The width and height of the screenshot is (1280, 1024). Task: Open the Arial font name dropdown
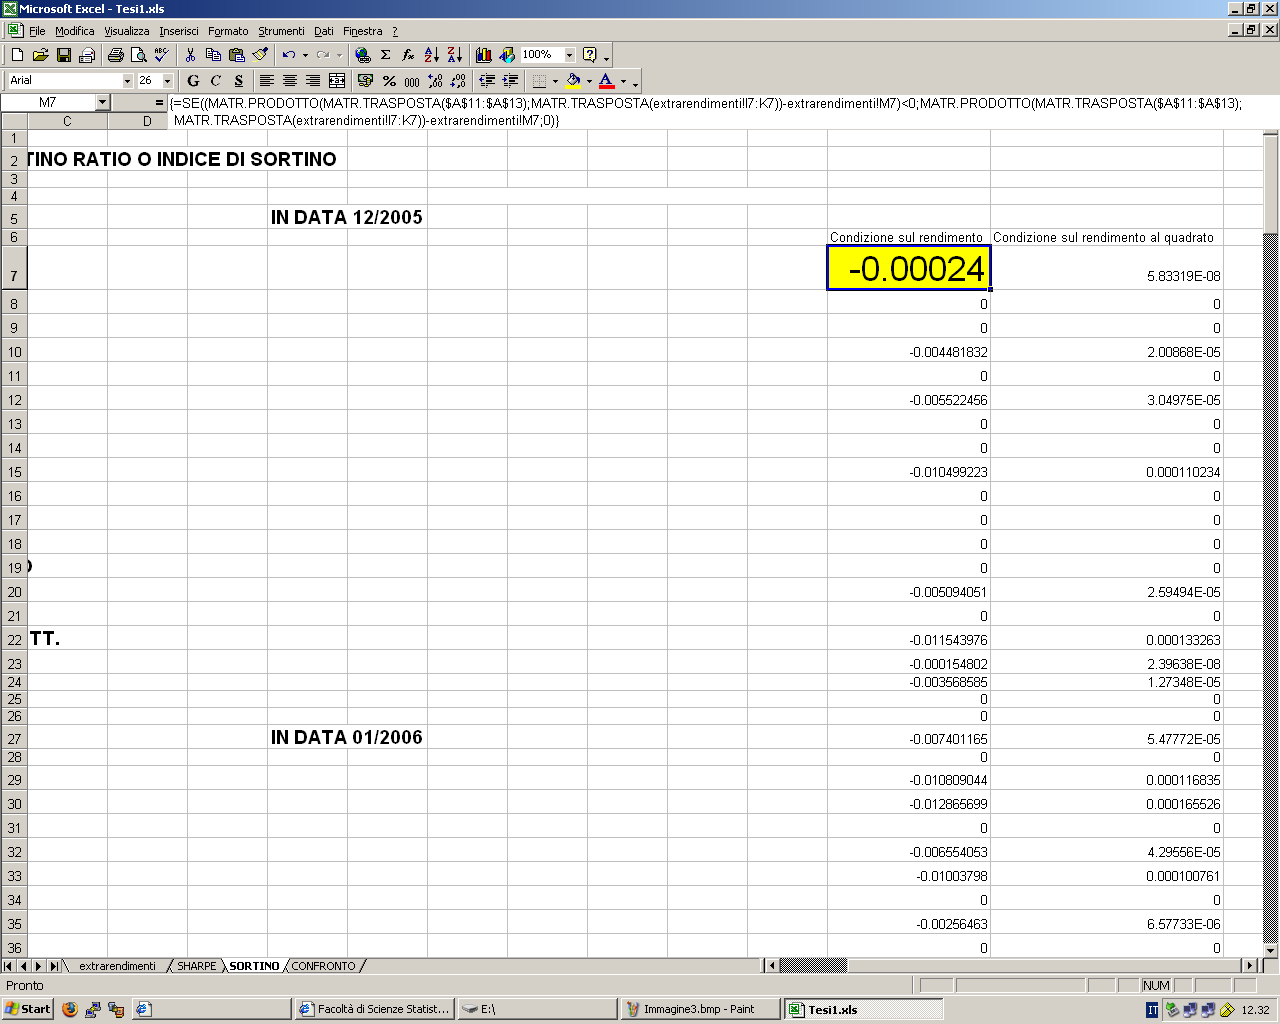pyautogui.click(x=127, y=81)
